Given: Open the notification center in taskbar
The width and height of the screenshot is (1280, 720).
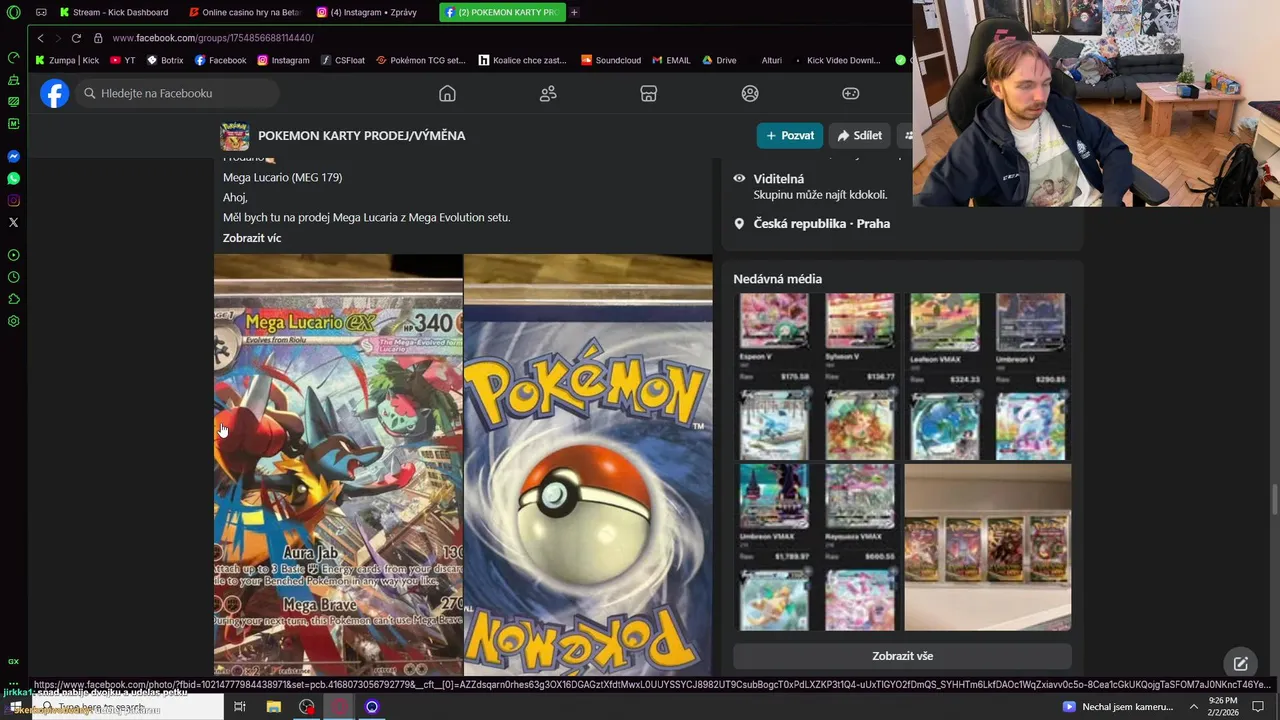Looking at the screenshot, I should pyautogui.click(x=1258, y=706).
